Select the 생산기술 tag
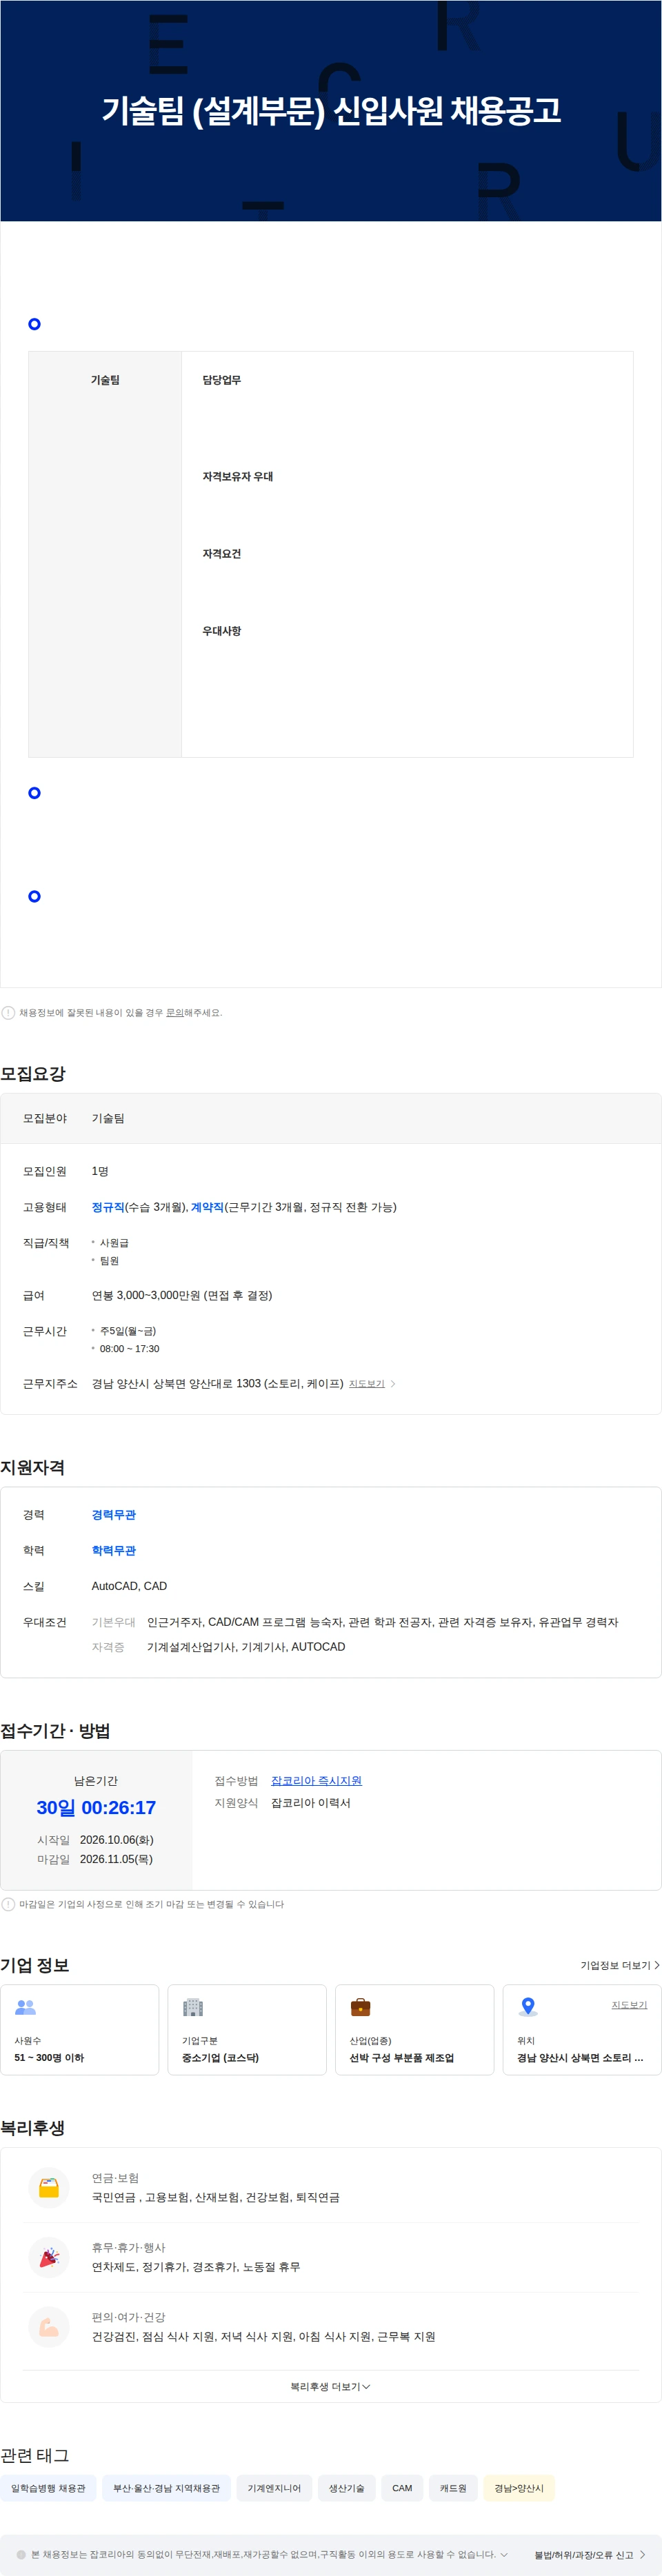 346,2488
